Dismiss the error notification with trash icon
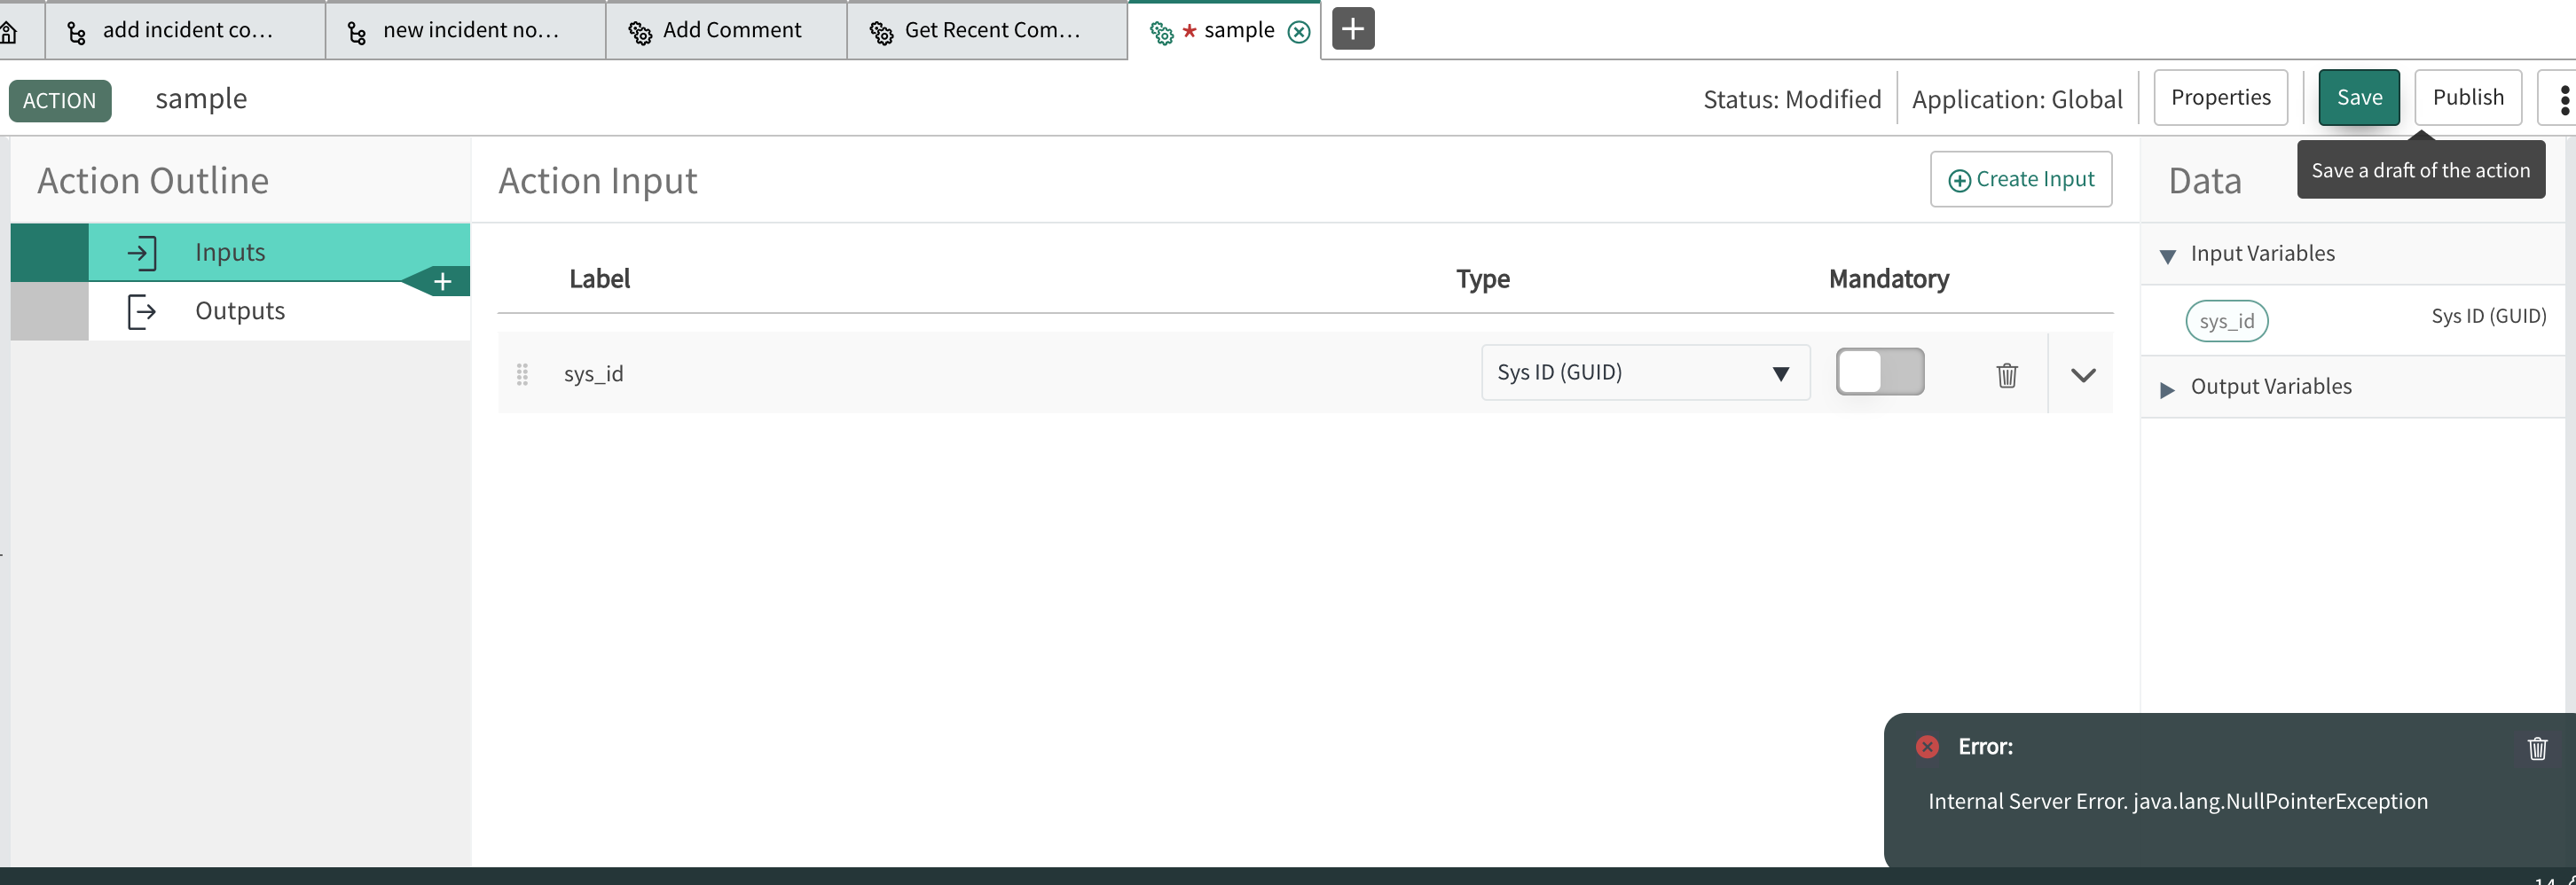Image resolution: width=2576 pixels, height=885 pixels. (2537, 748)
